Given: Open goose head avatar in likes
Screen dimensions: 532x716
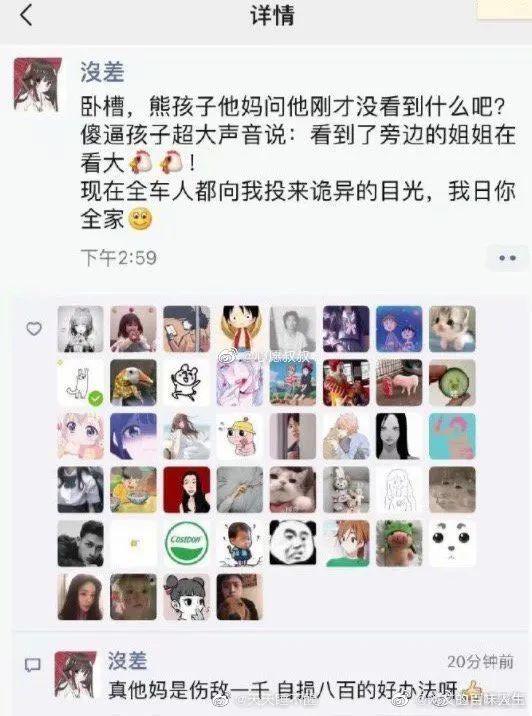Looking at the screenshot, I should point(133,383).
